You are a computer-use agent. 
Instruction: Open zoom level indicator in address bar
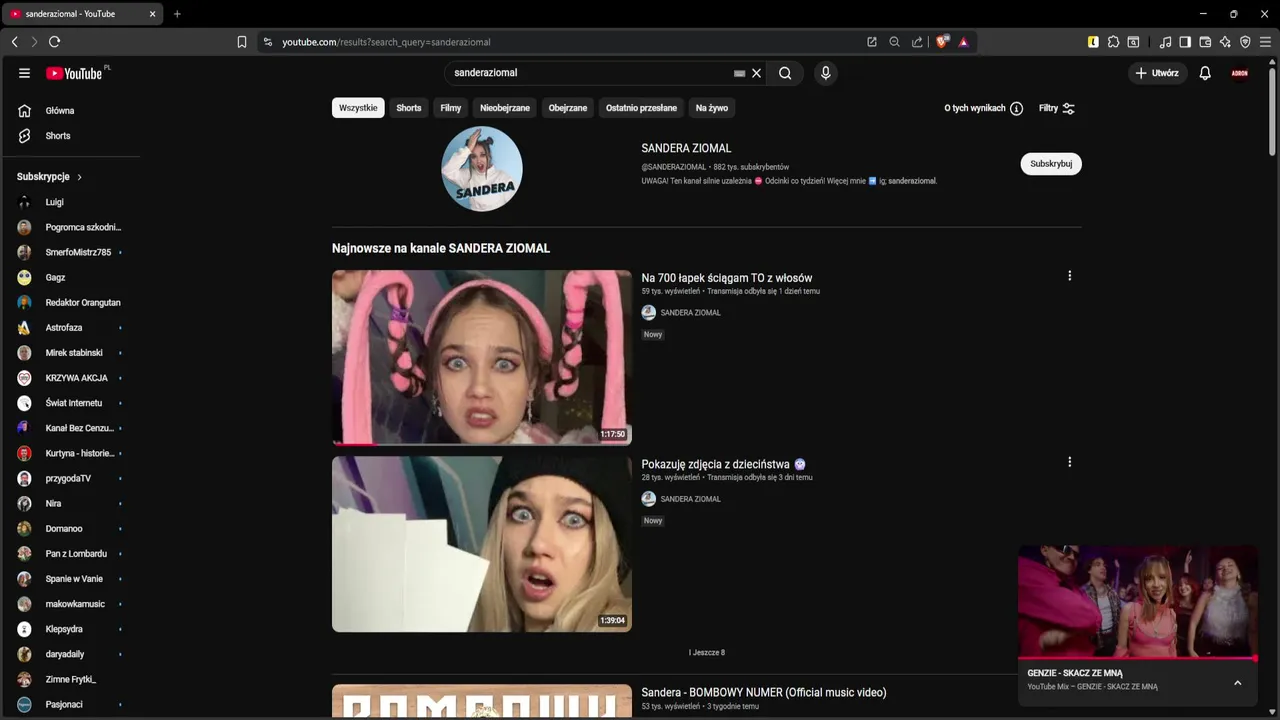[894, 42]
